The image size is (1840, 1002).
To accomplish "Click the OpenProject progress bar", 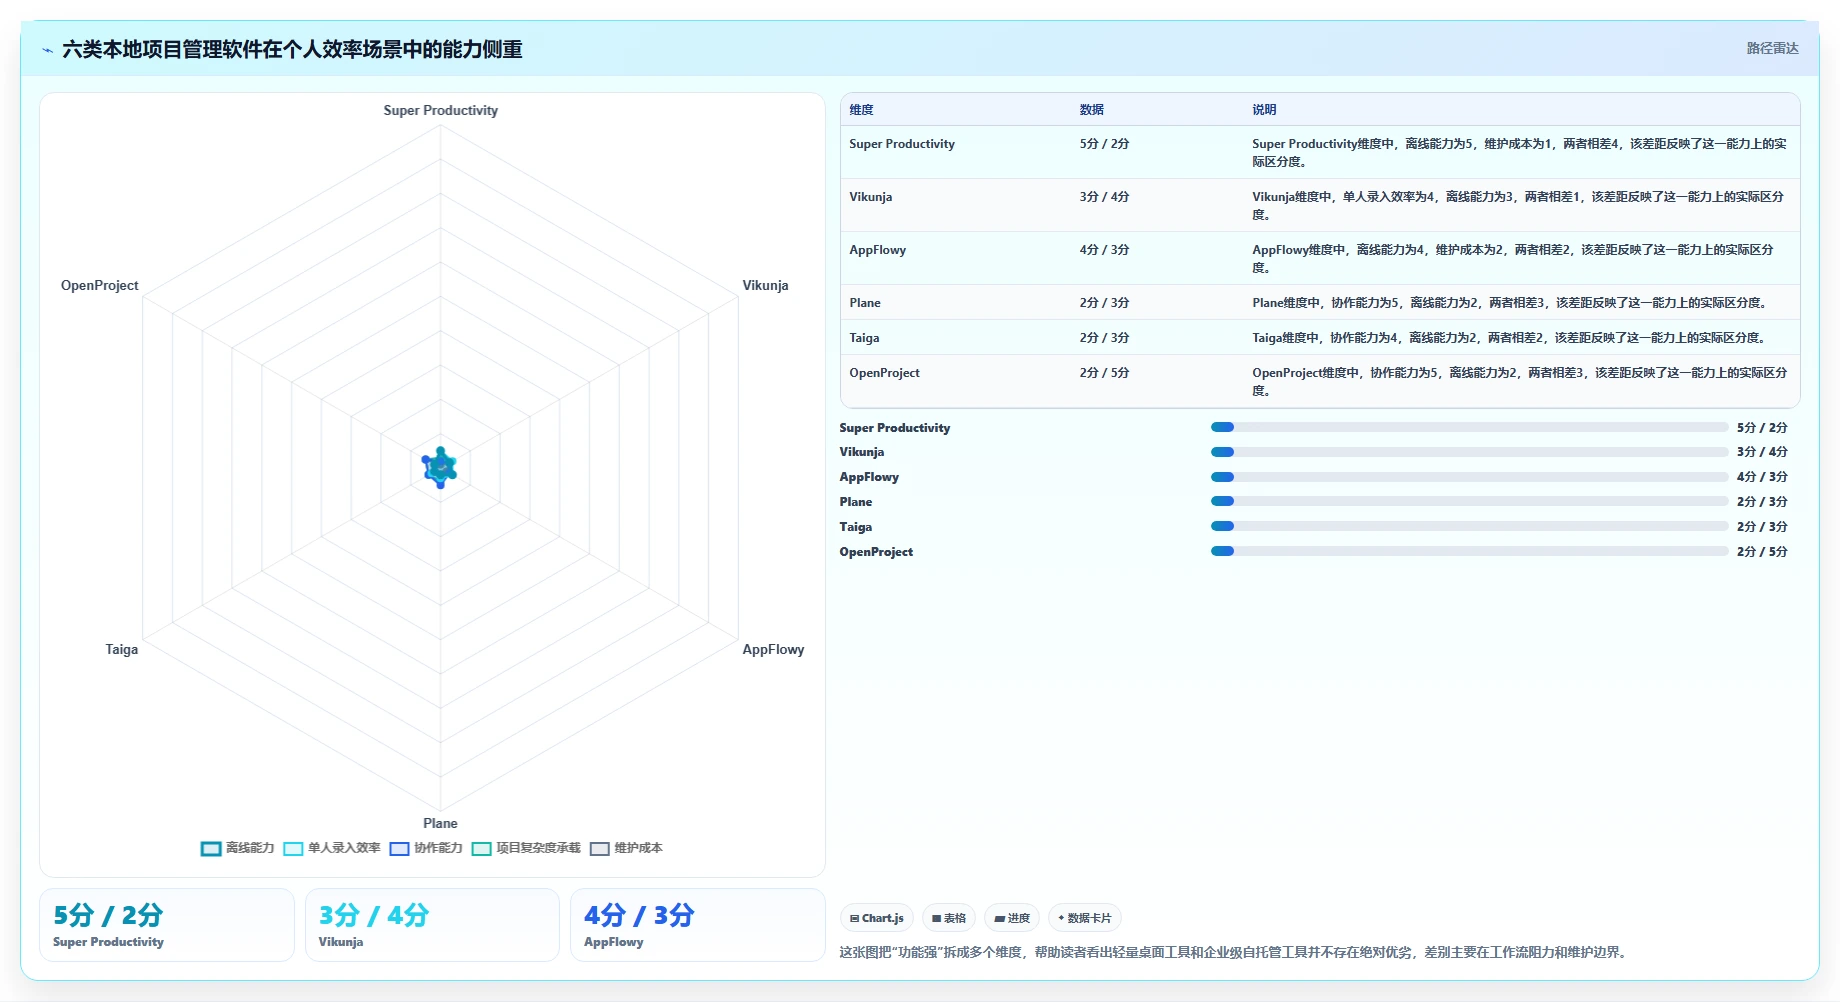I will click(x=1469, y=551).
